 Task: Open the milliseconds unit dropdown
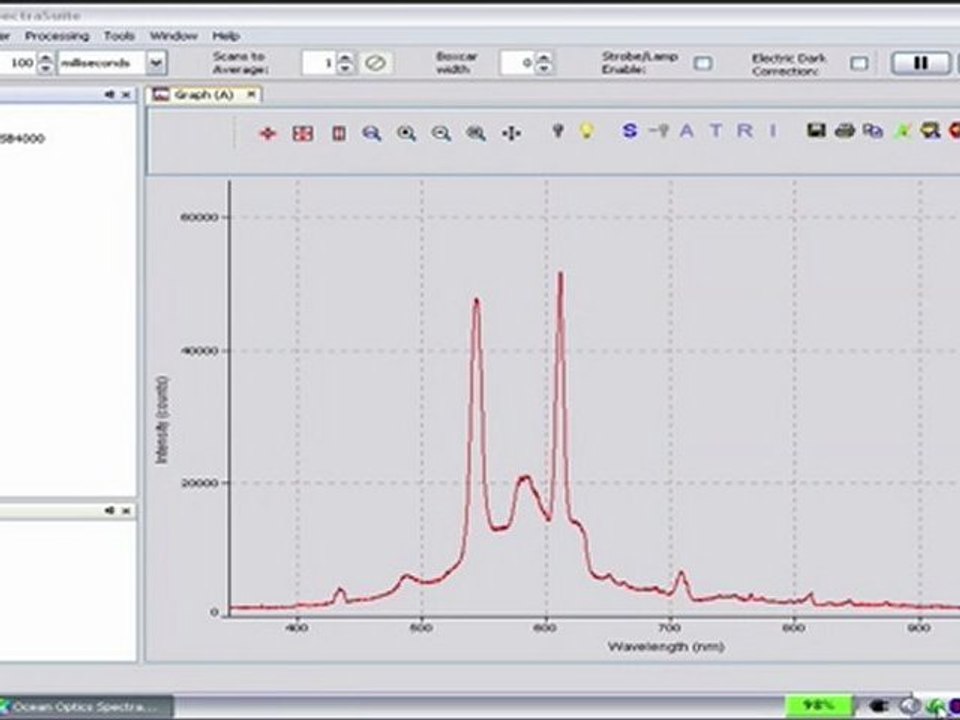click(157, 62)
